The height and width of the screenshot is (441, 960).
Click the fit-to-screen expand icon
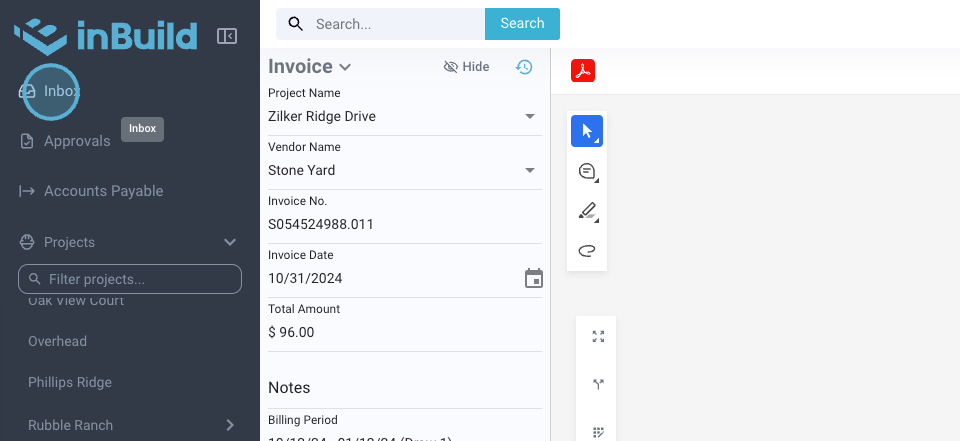[598, 337]
